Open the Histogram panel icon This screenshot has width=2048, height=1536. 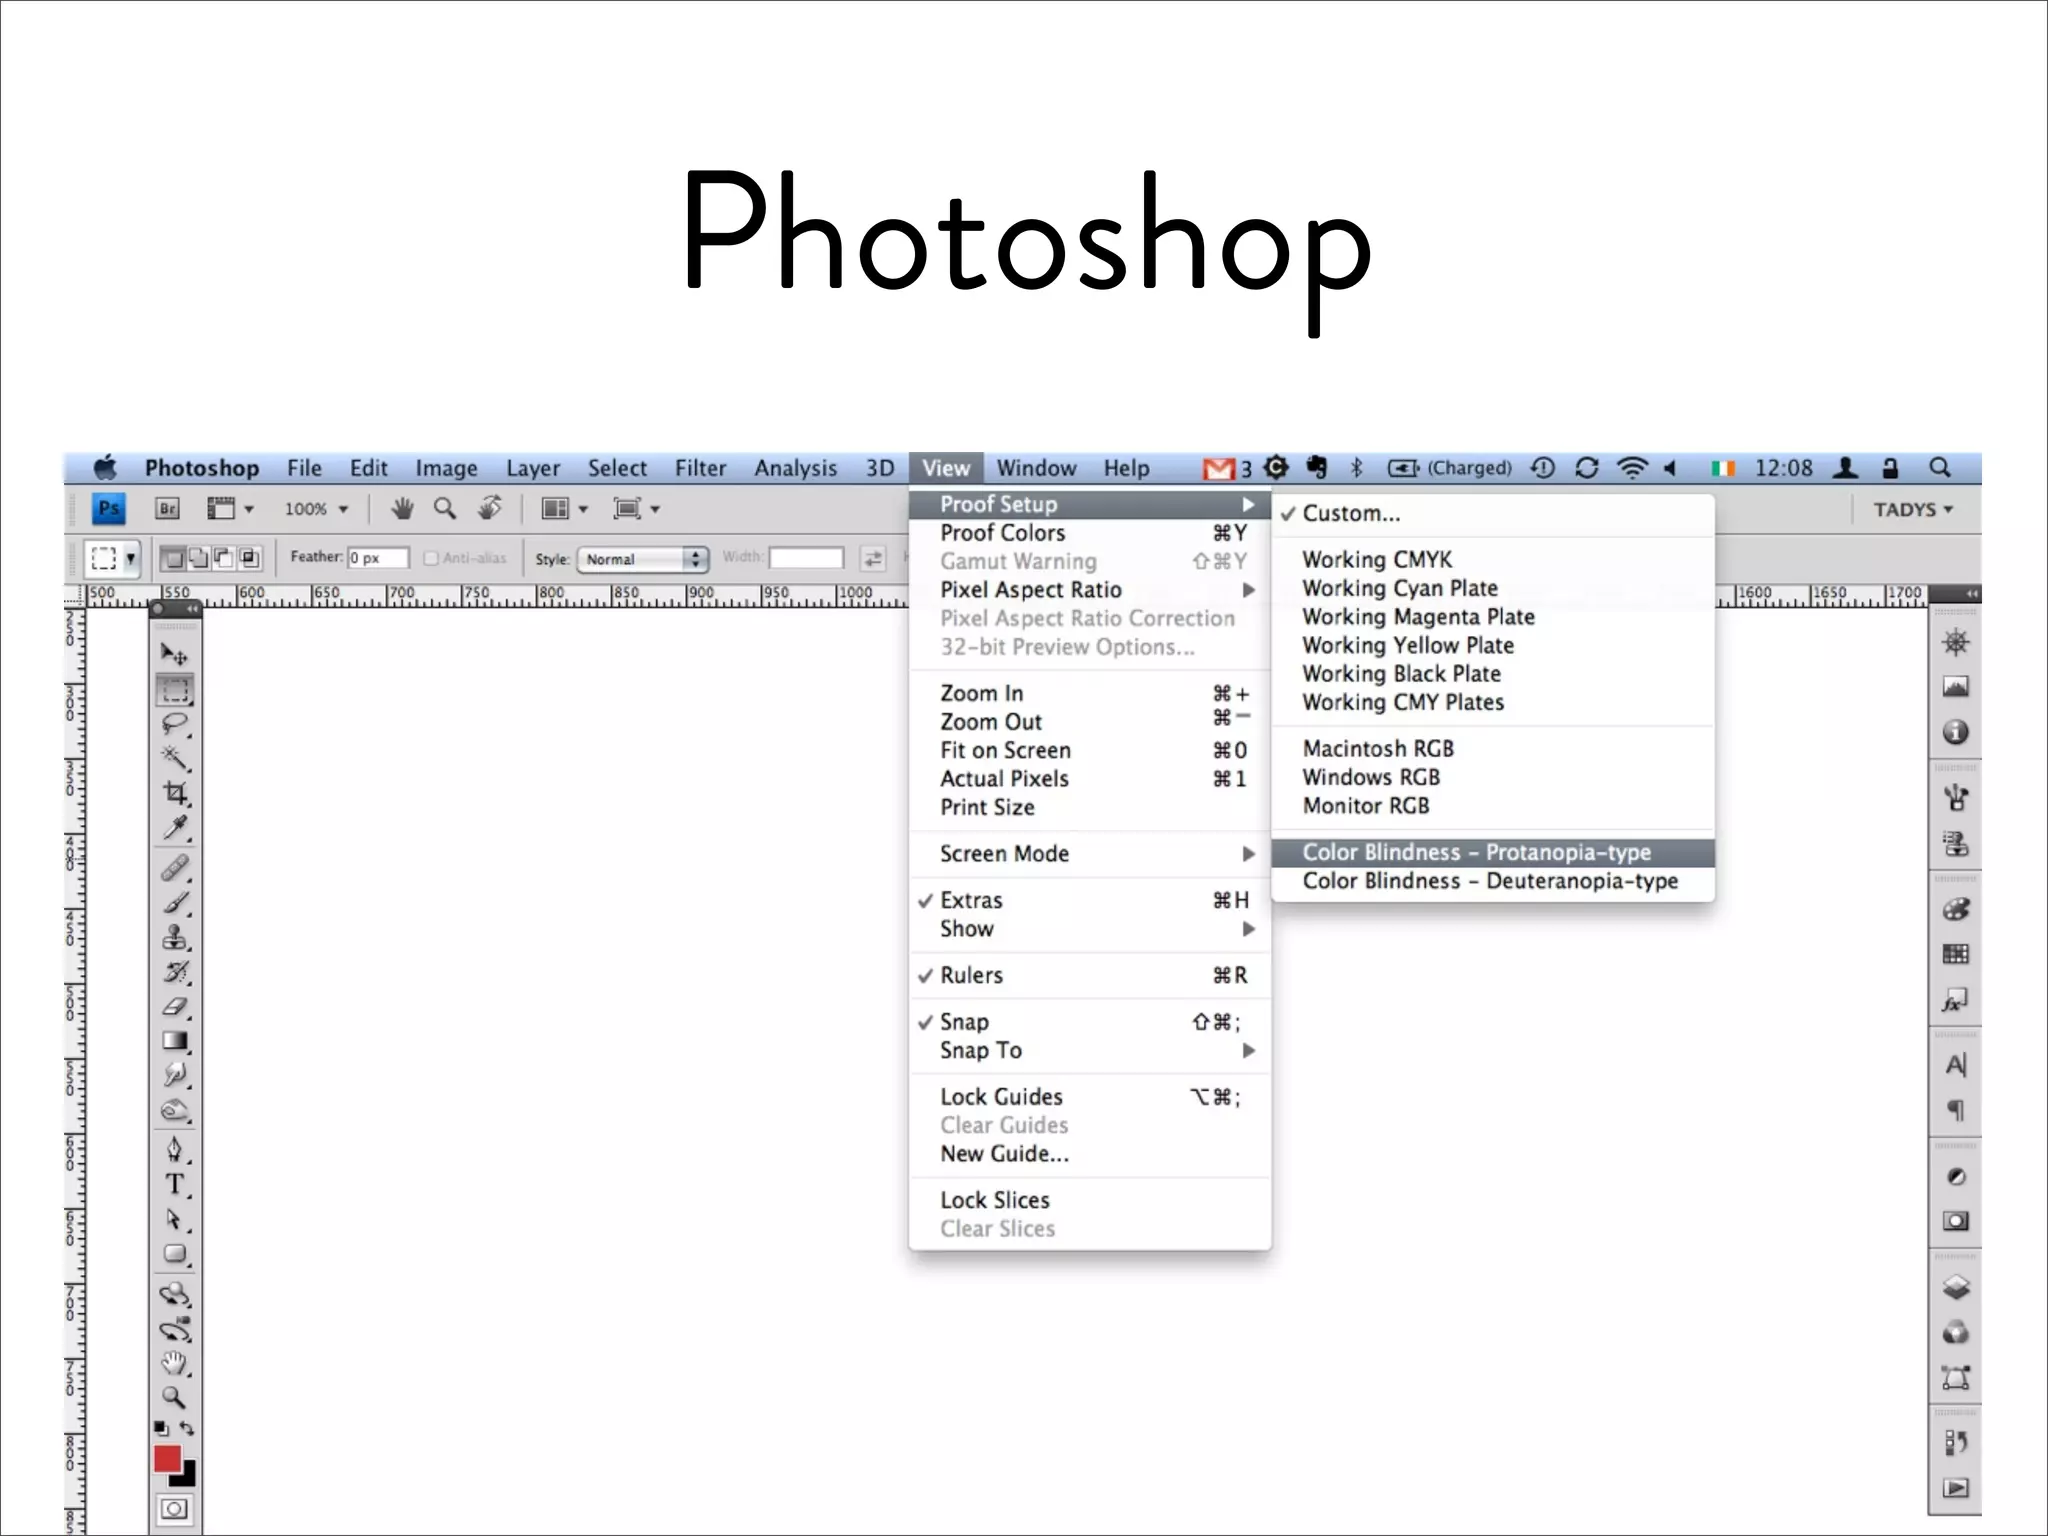[1955, 687]
